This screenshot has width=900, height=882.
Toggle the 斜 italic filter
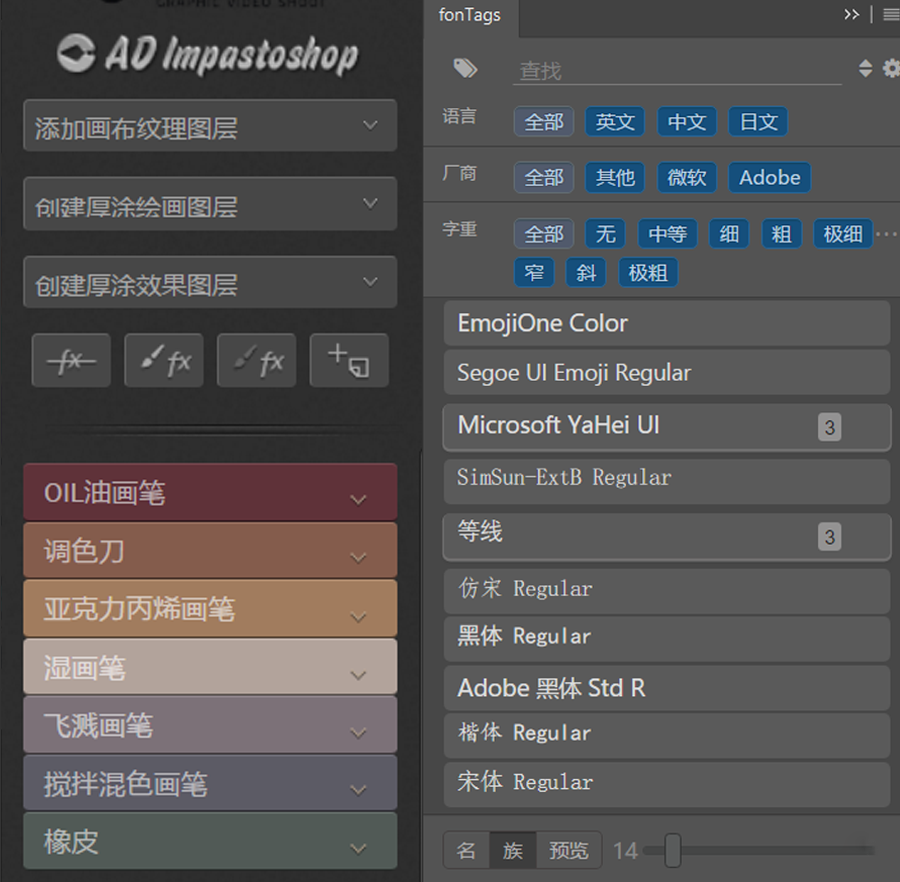(x=586, y=272)
